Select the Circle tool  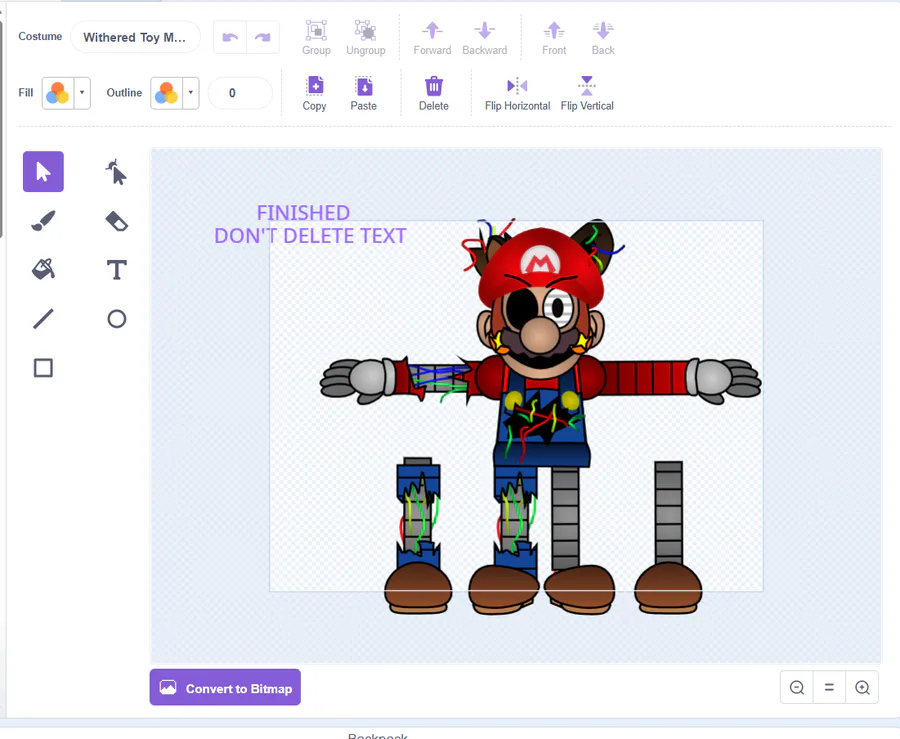117,318
